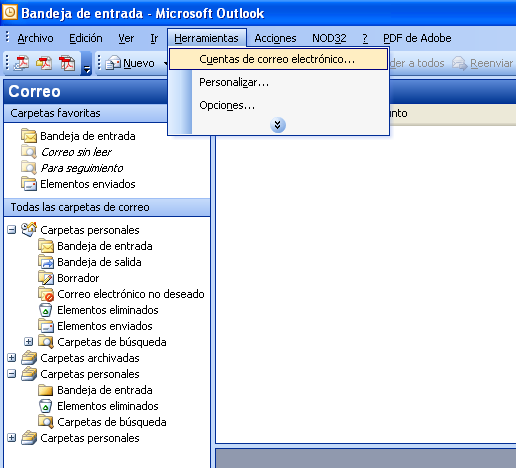
Task: Choose Opciones... from Herramientas menu
Action: tap(278, 105)
